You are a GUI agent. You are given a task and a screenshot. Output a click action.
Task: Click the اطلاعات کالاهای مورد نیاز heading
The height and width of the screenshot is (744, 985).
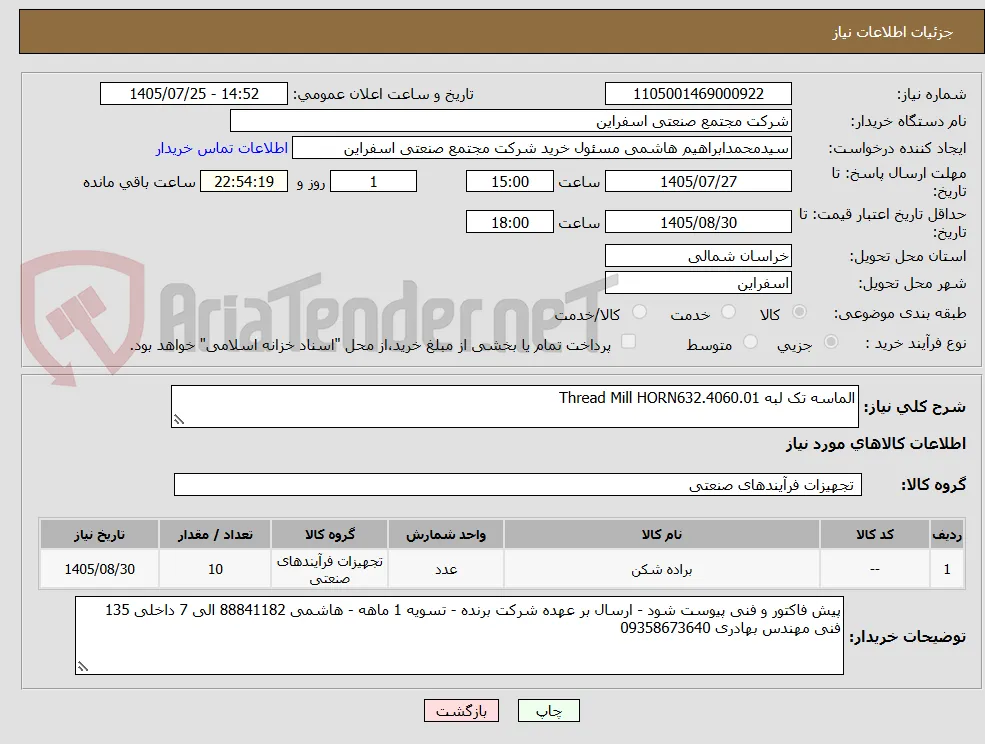tap(876, 444)
